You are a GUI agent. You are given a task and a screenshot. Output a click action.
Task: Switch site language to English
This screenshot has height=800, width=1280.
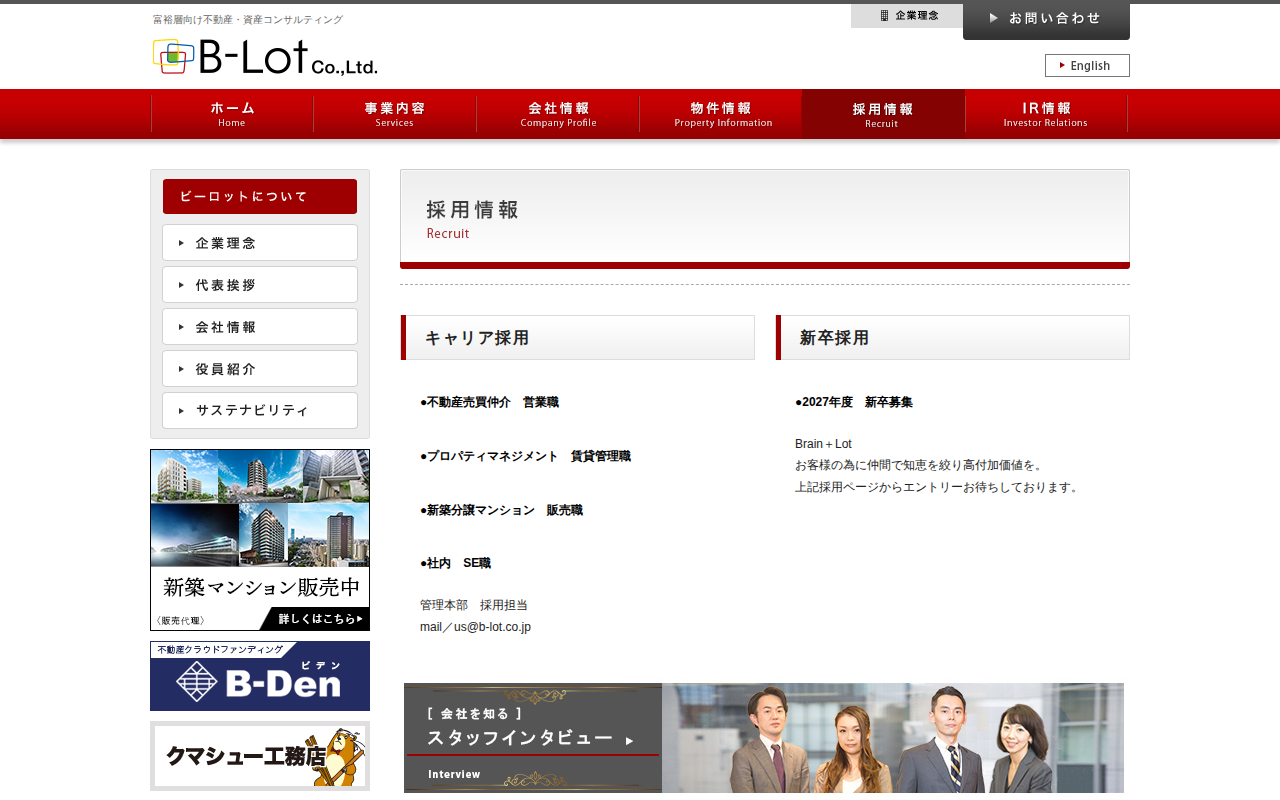coord(1087,66)
